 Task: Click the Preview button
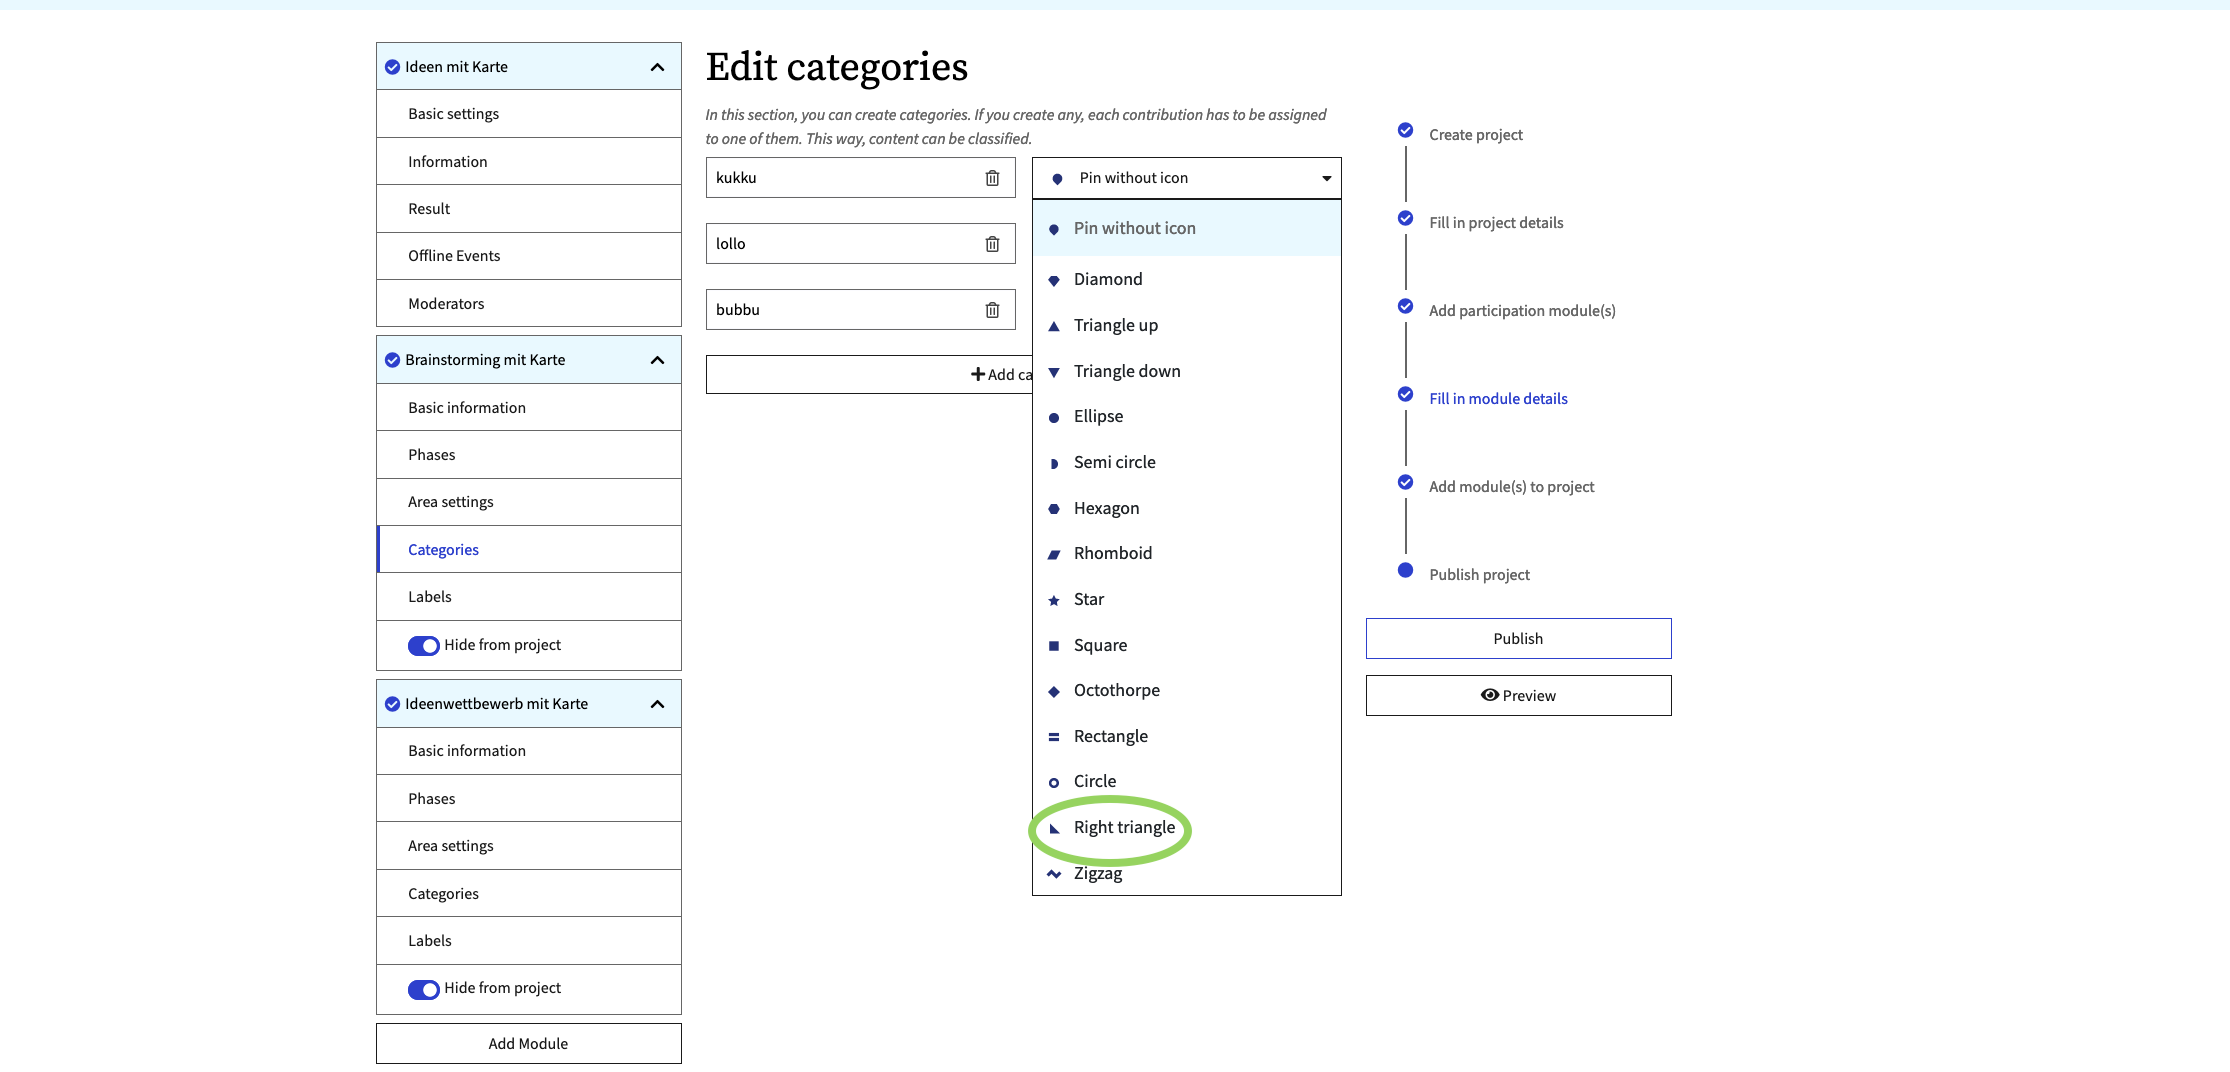point(1518,695)
